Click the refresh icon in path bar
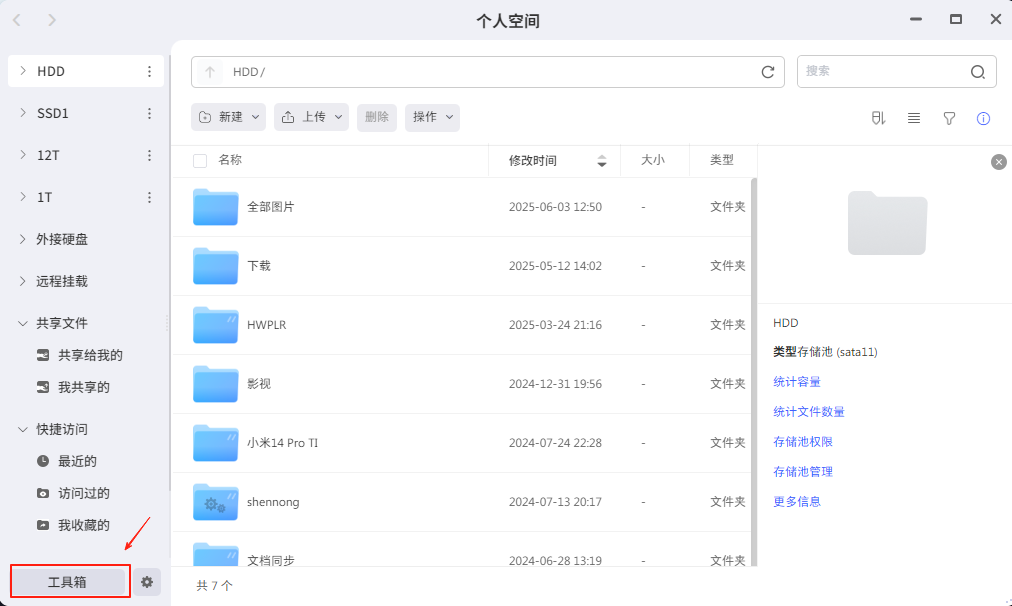 tap(768, 72)
